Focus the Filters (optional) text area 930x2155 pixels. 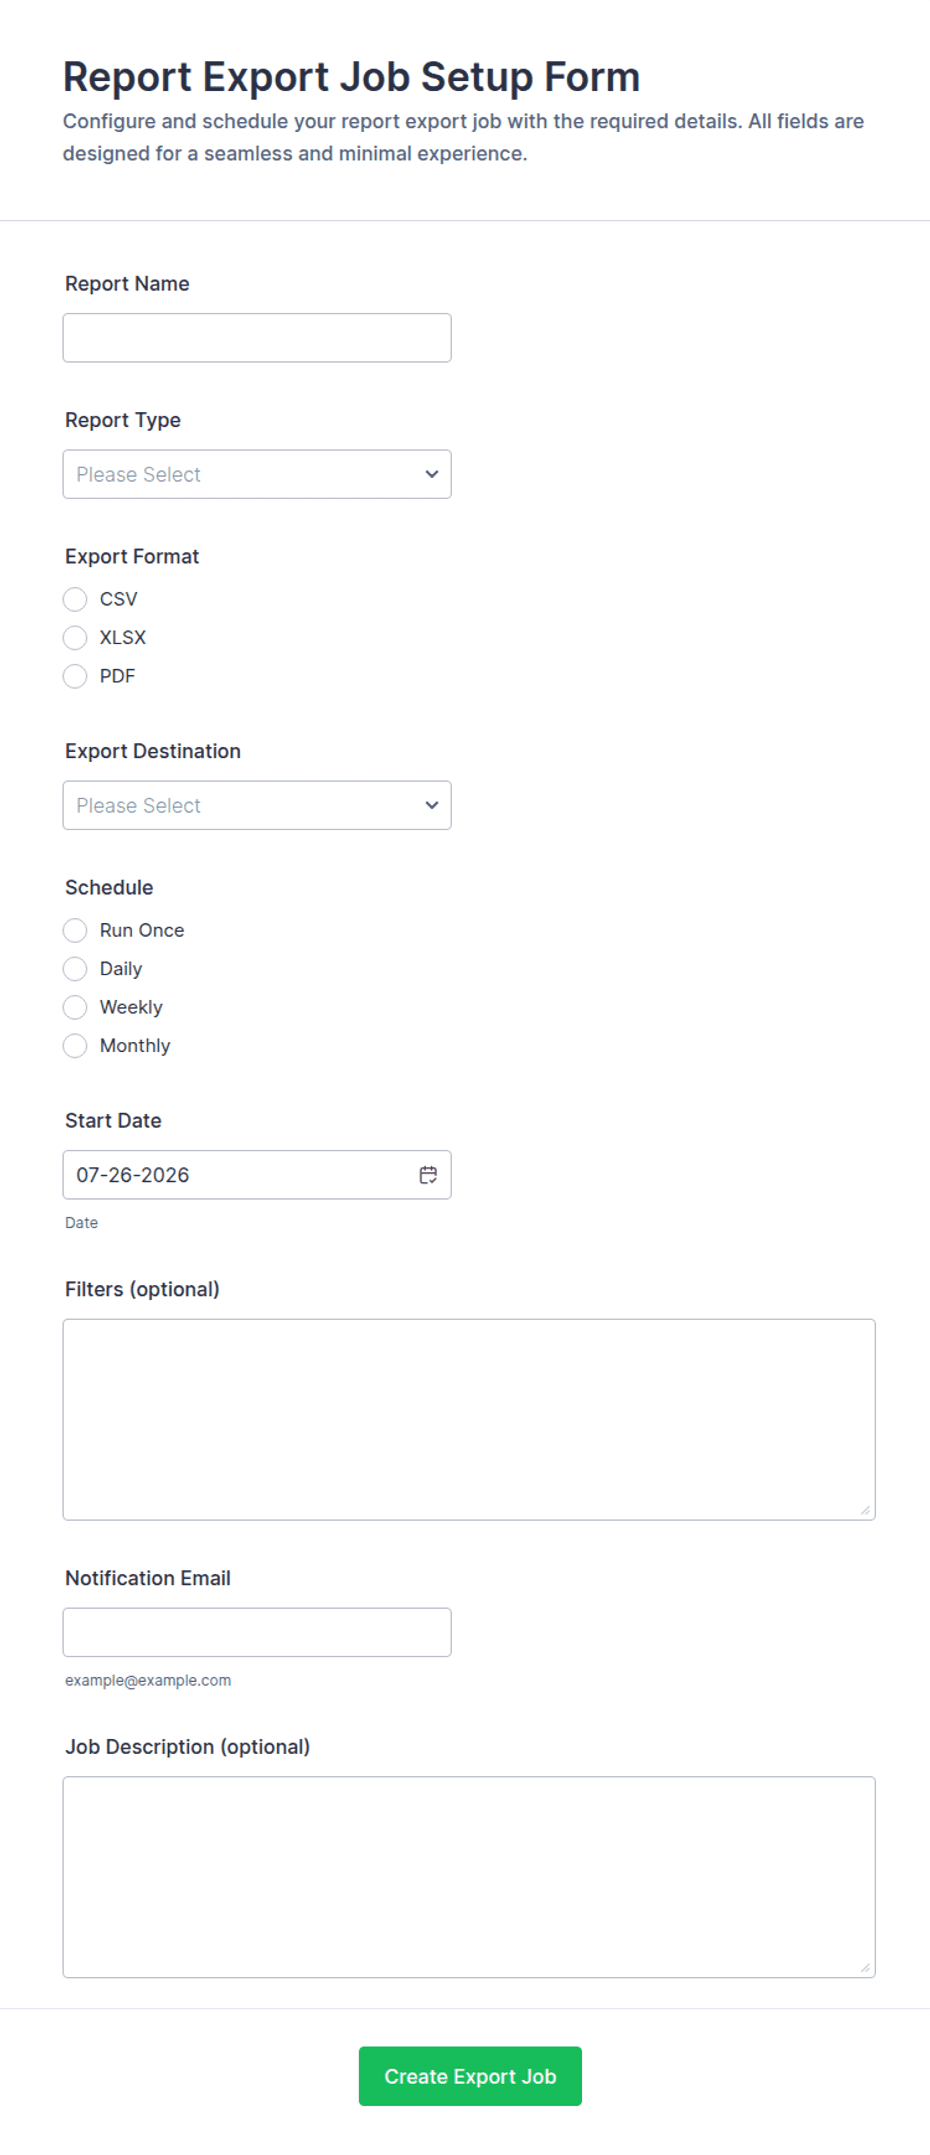coord(469,1420)
